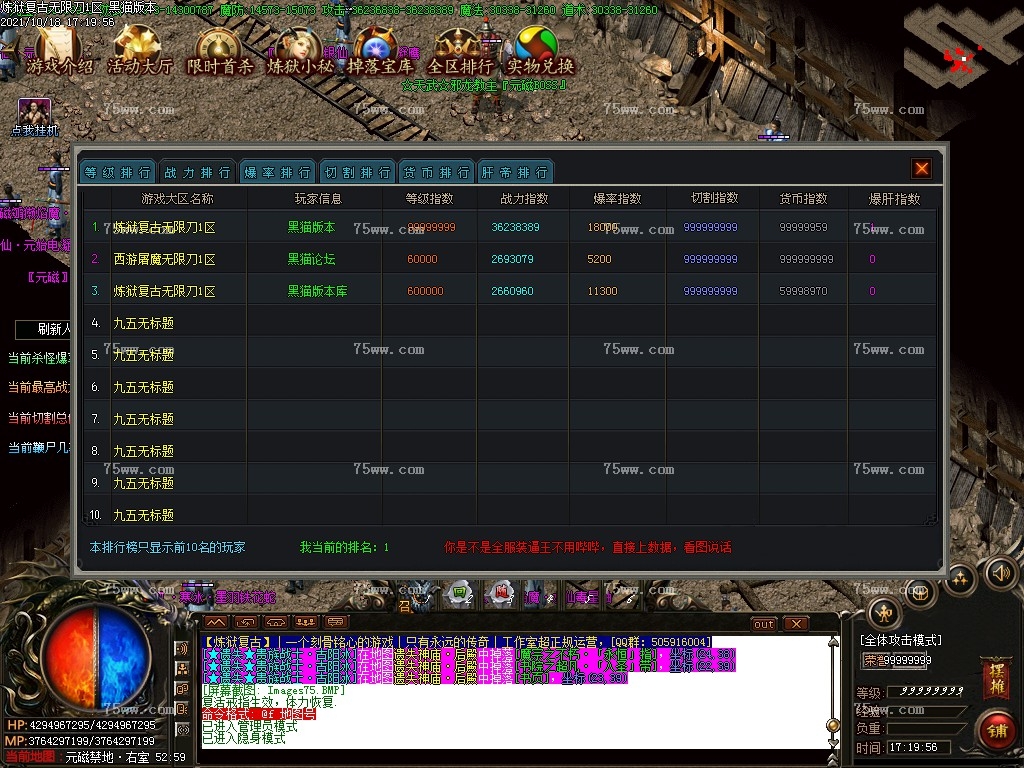The image size is (1024, 768).
Task: Click power value 2693079 in rank 2
Action: click(x=512, y=259)
